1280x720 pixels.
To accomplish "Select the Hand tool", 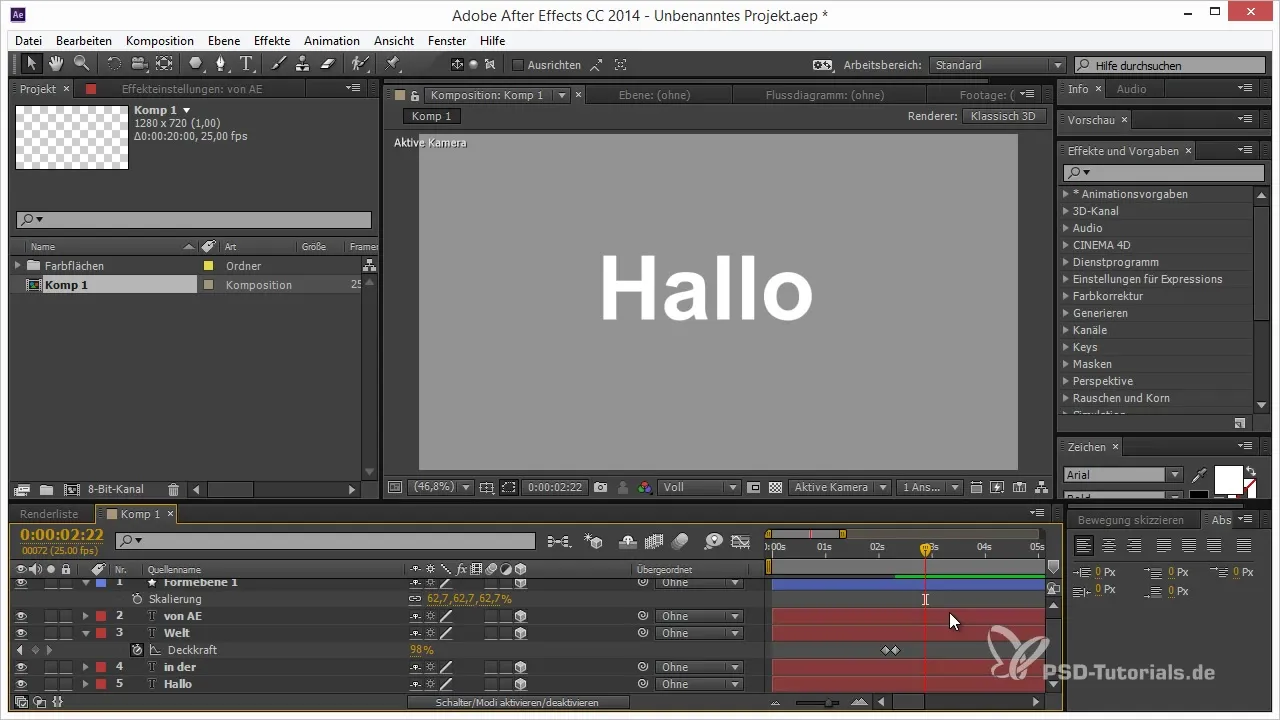I will tap(55, 64).
